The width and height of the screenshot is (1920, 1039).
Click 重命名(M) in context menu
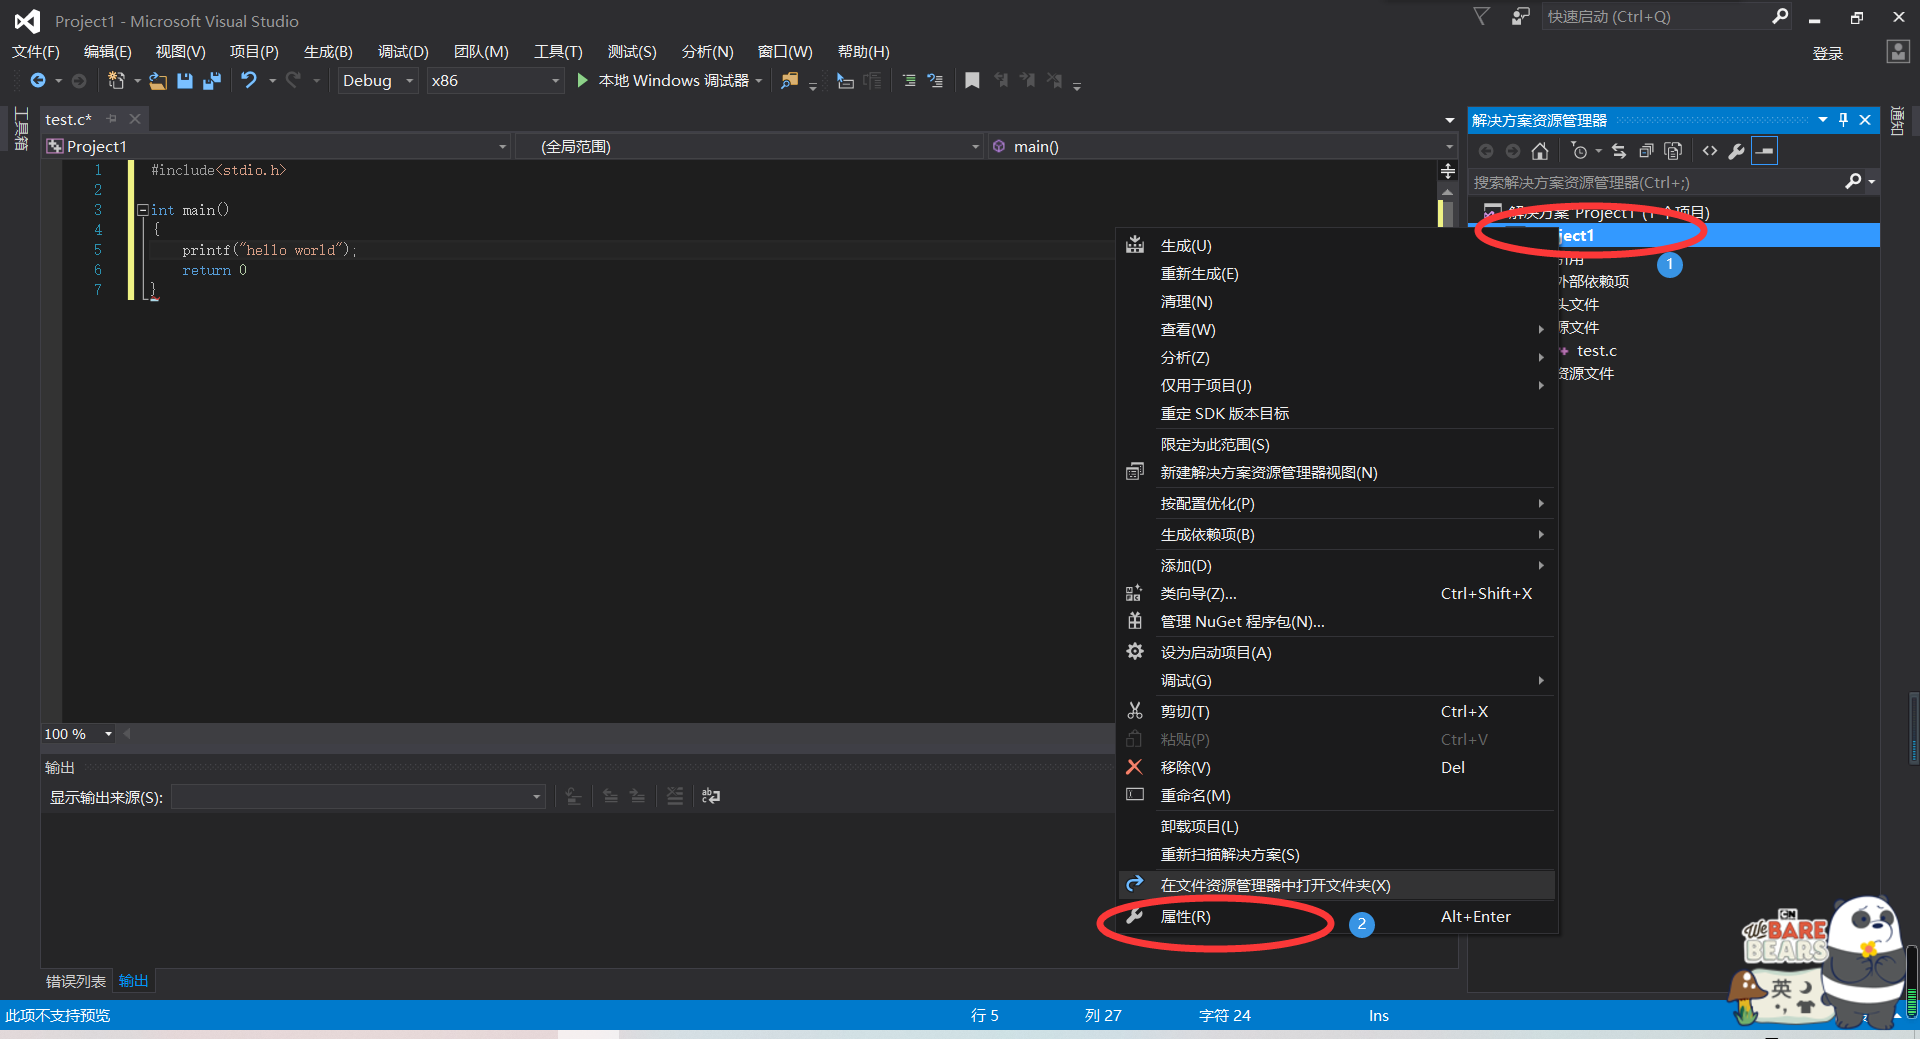[x=1337, y=796]
